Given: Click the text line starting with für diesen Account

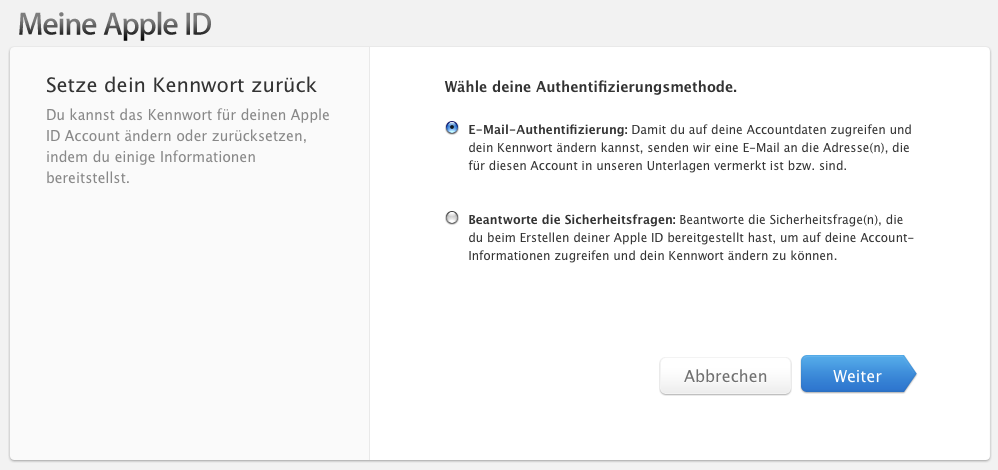Looking at the screenshot, I should [657, 166].
